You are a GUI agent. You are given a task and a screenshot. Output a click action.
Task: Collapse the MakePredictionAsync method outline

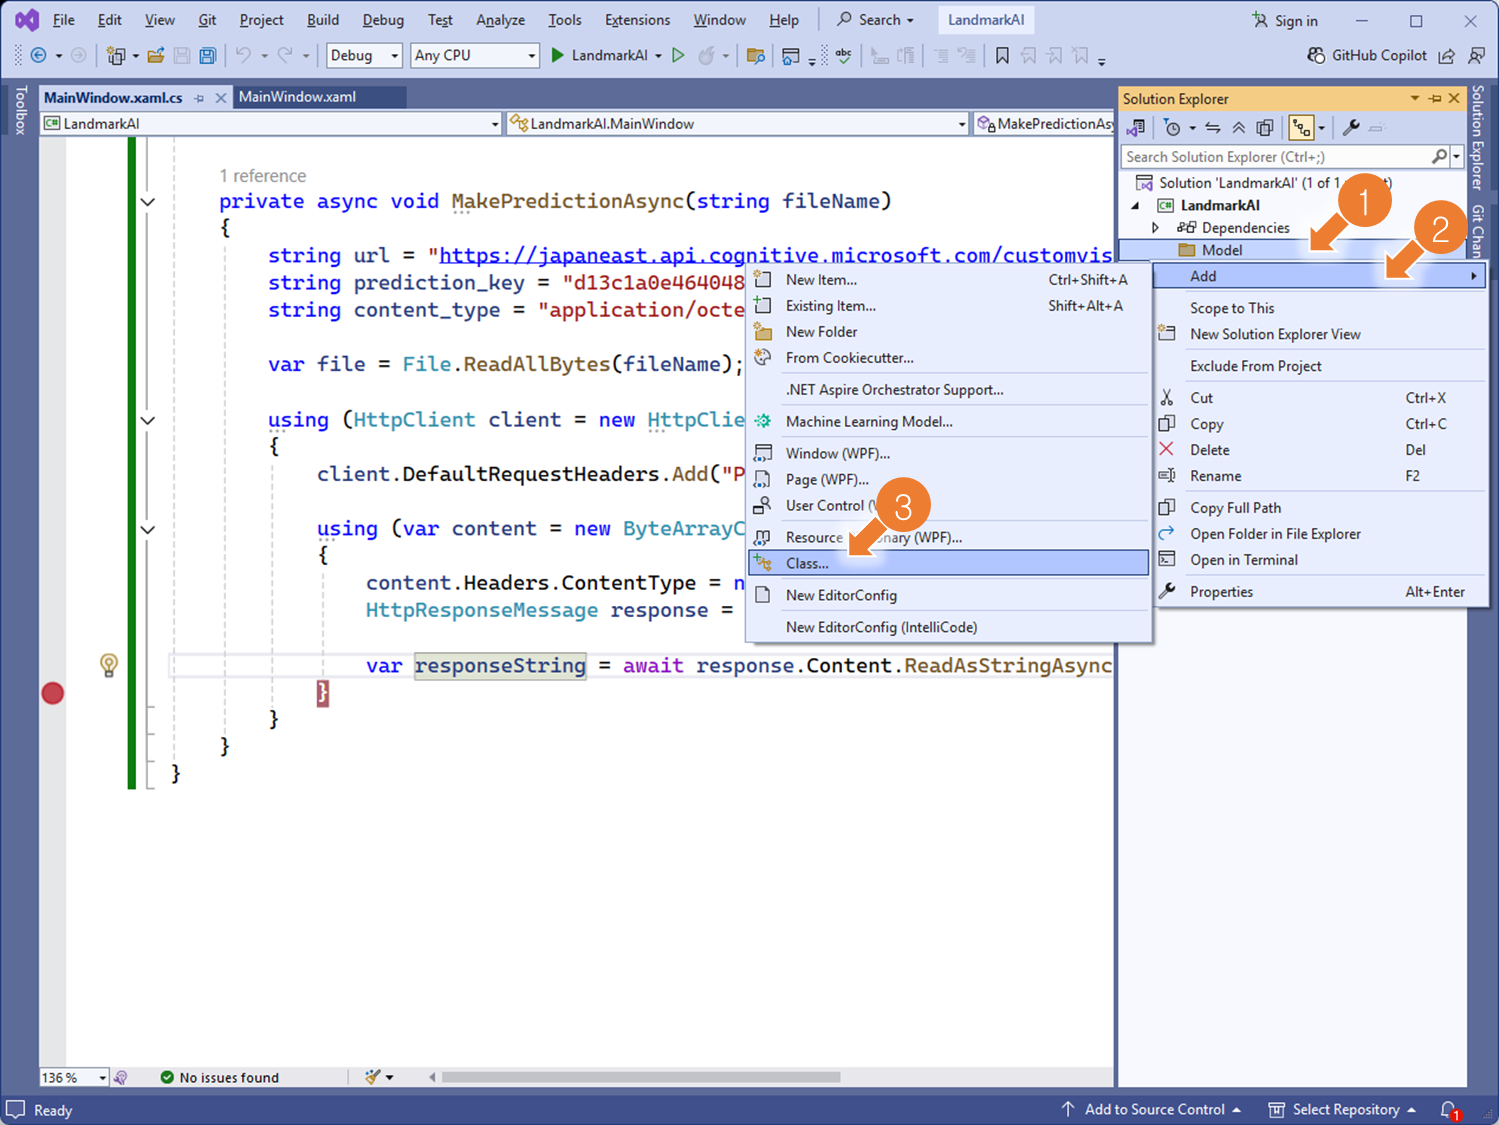(x=148, y=202)
